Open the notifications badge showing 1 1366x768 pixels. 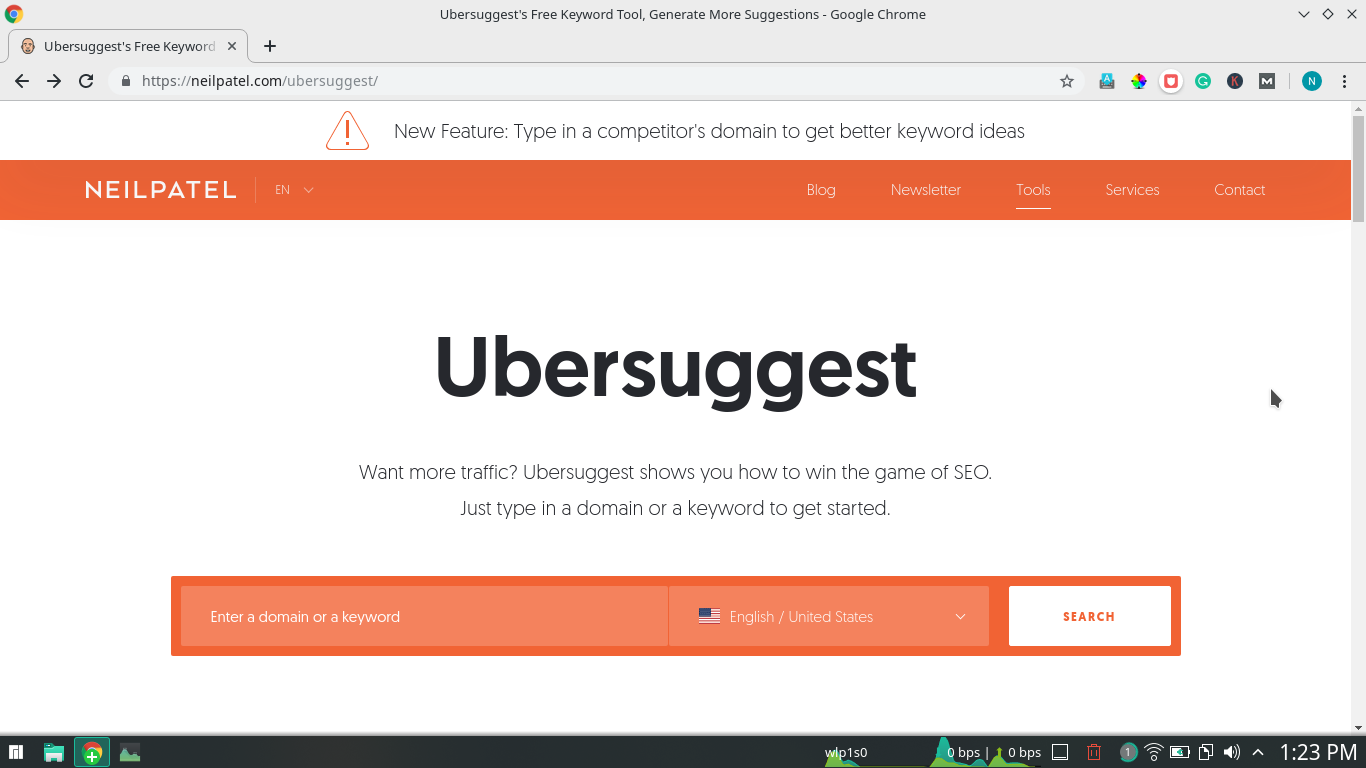(x=1128, y=752)
